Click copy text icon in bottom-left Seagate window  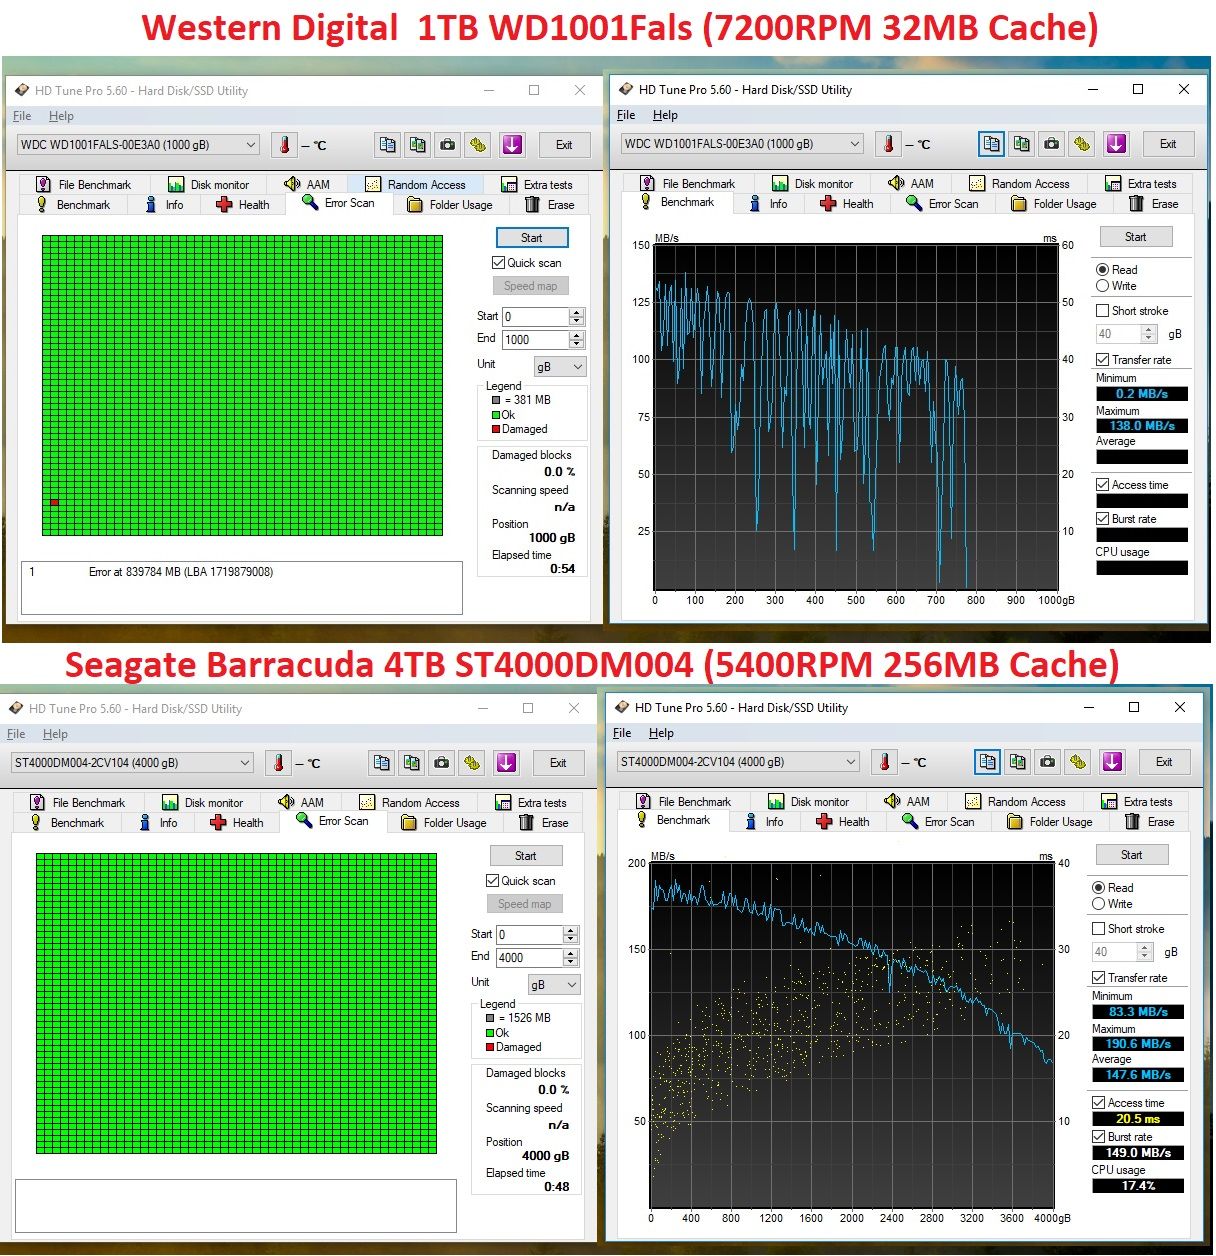pyautogui.click(x=382, y=763)
